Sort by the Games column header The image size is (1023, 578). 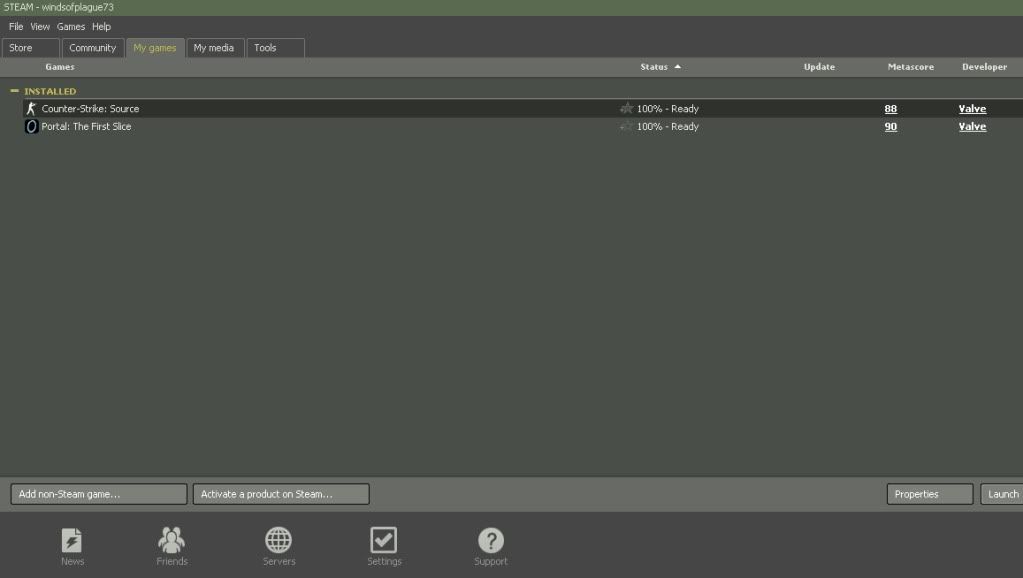coord(59,67)
